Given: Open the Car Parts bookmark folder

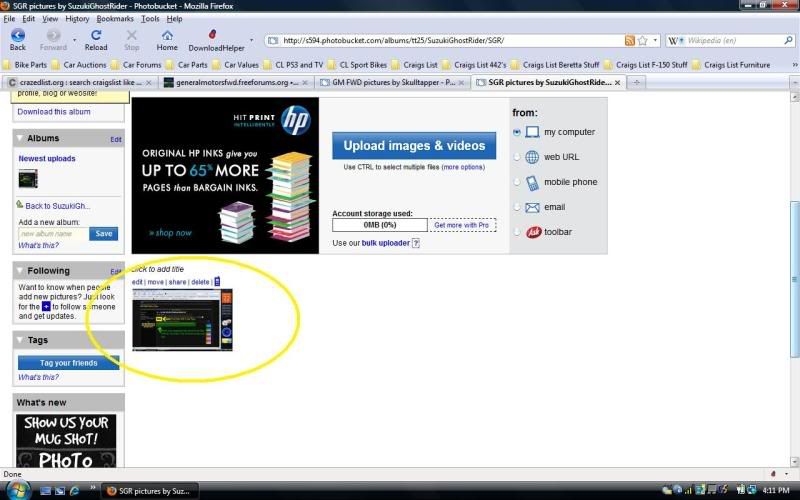Looking at the screenshot, I should point(187,65).
